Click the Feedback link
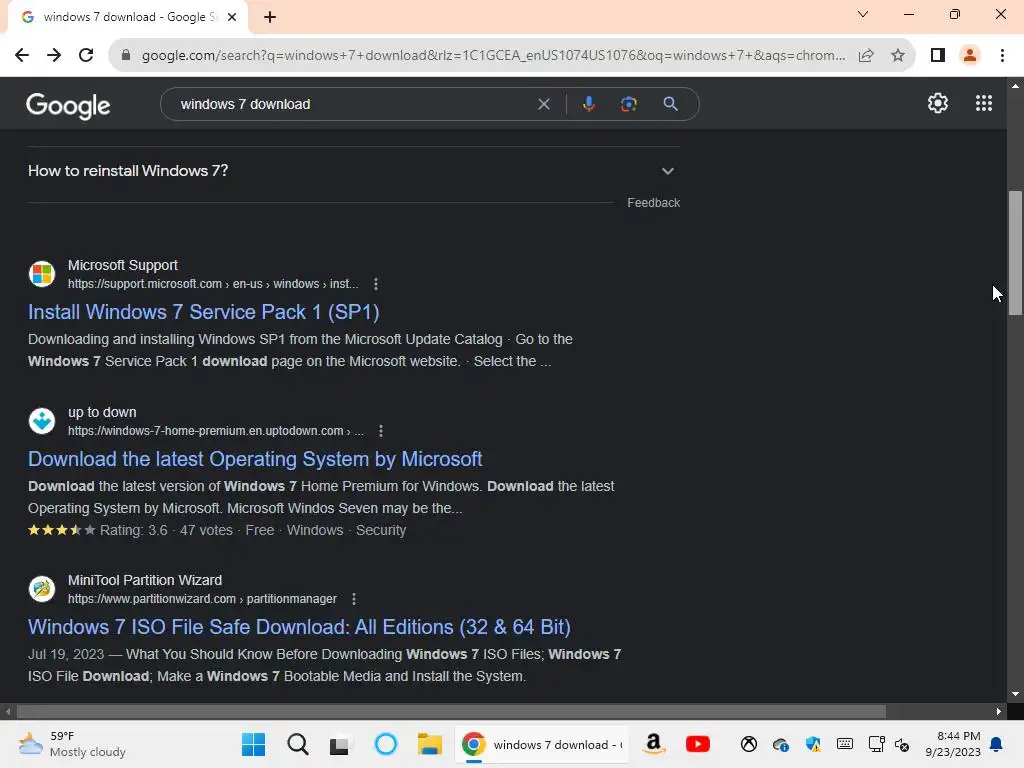The image size is (1024, 768). (653, 203)
